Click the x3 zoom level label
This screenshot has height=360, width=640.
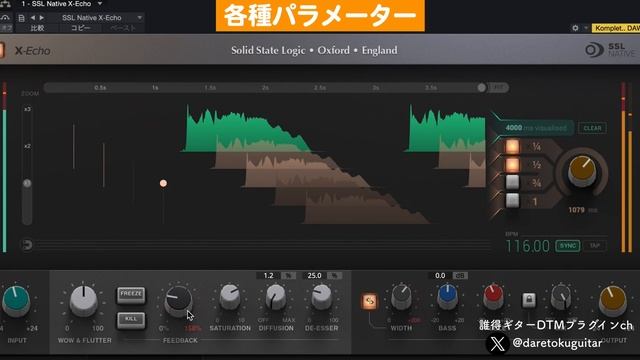point(27,109)
